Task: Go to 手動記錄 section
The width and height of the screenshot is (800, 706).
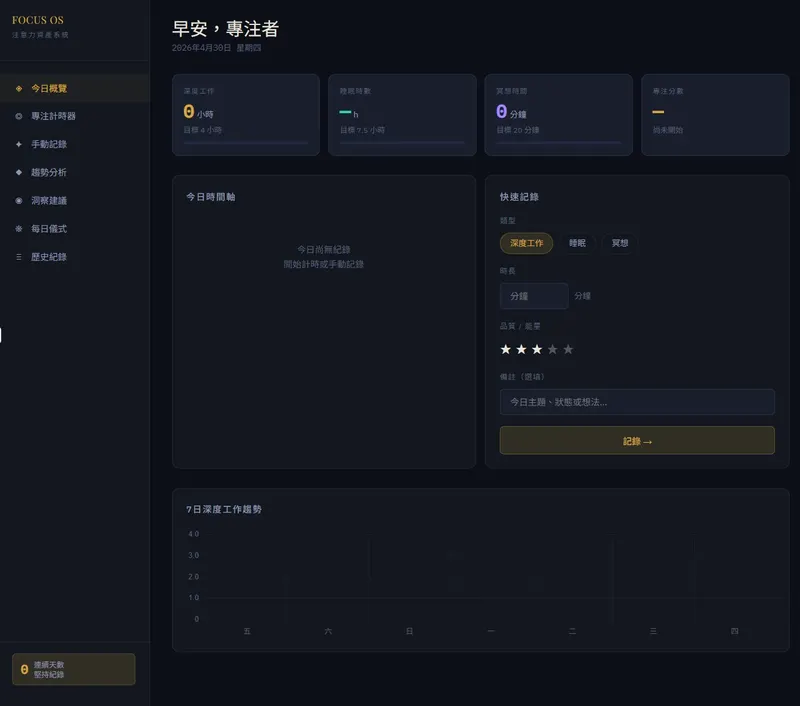Action: pos(74,144)
